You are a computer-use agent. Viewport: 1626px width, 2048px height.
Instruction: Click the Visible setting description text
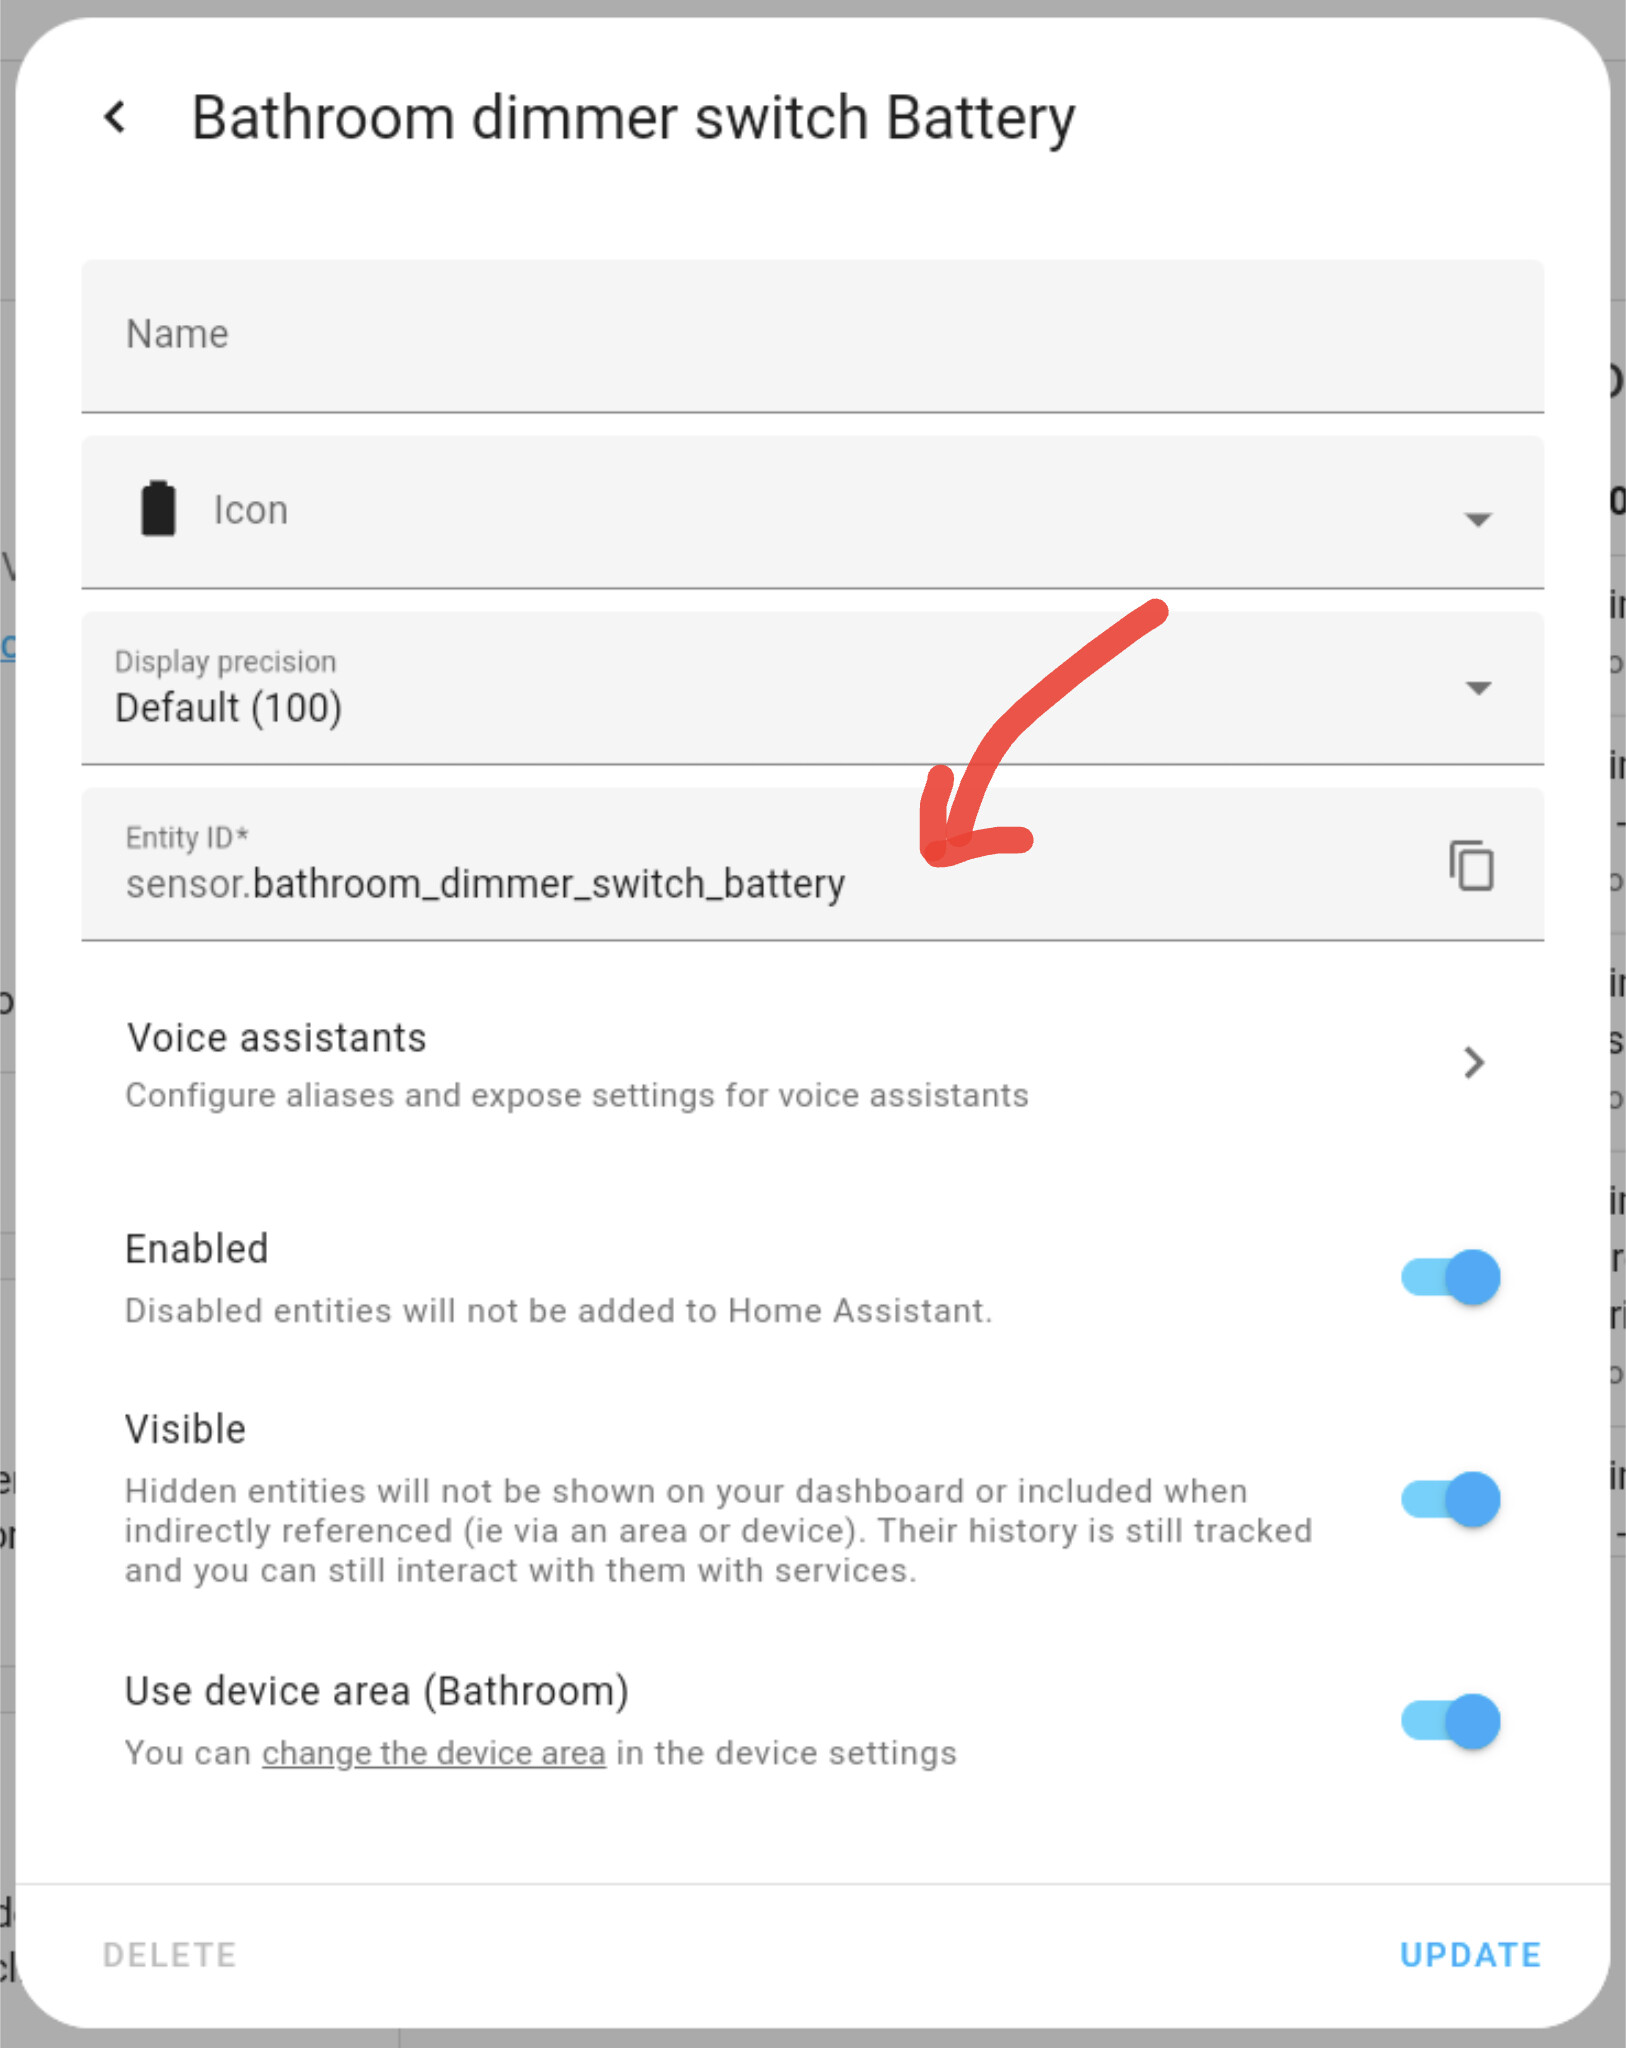click(x=718, y=1531)
